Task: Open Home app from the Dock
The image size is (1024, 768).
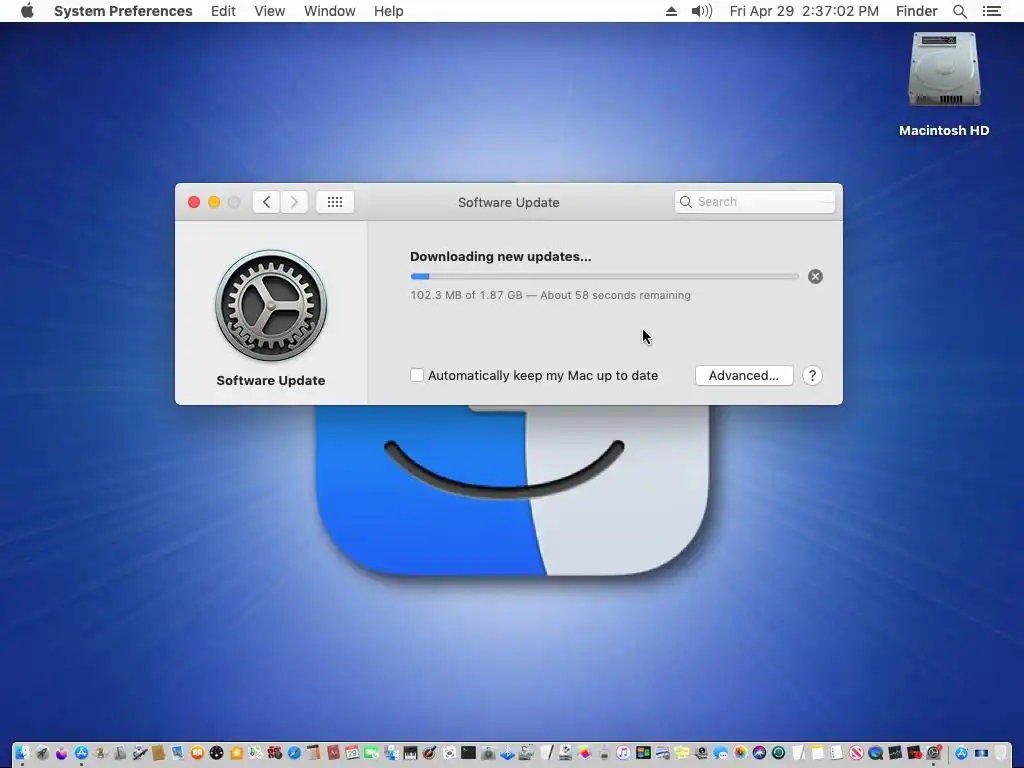Action: (236, 753)
